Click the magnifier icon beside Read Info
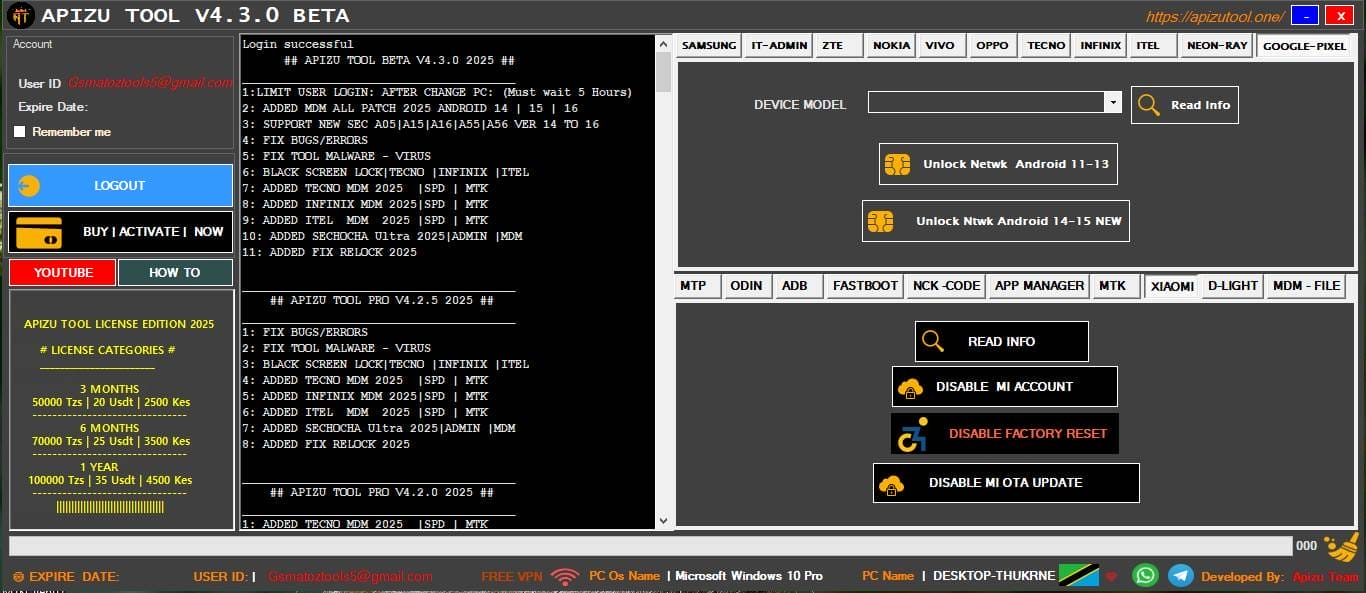The image size is (1366, 593). point(1149,105)
